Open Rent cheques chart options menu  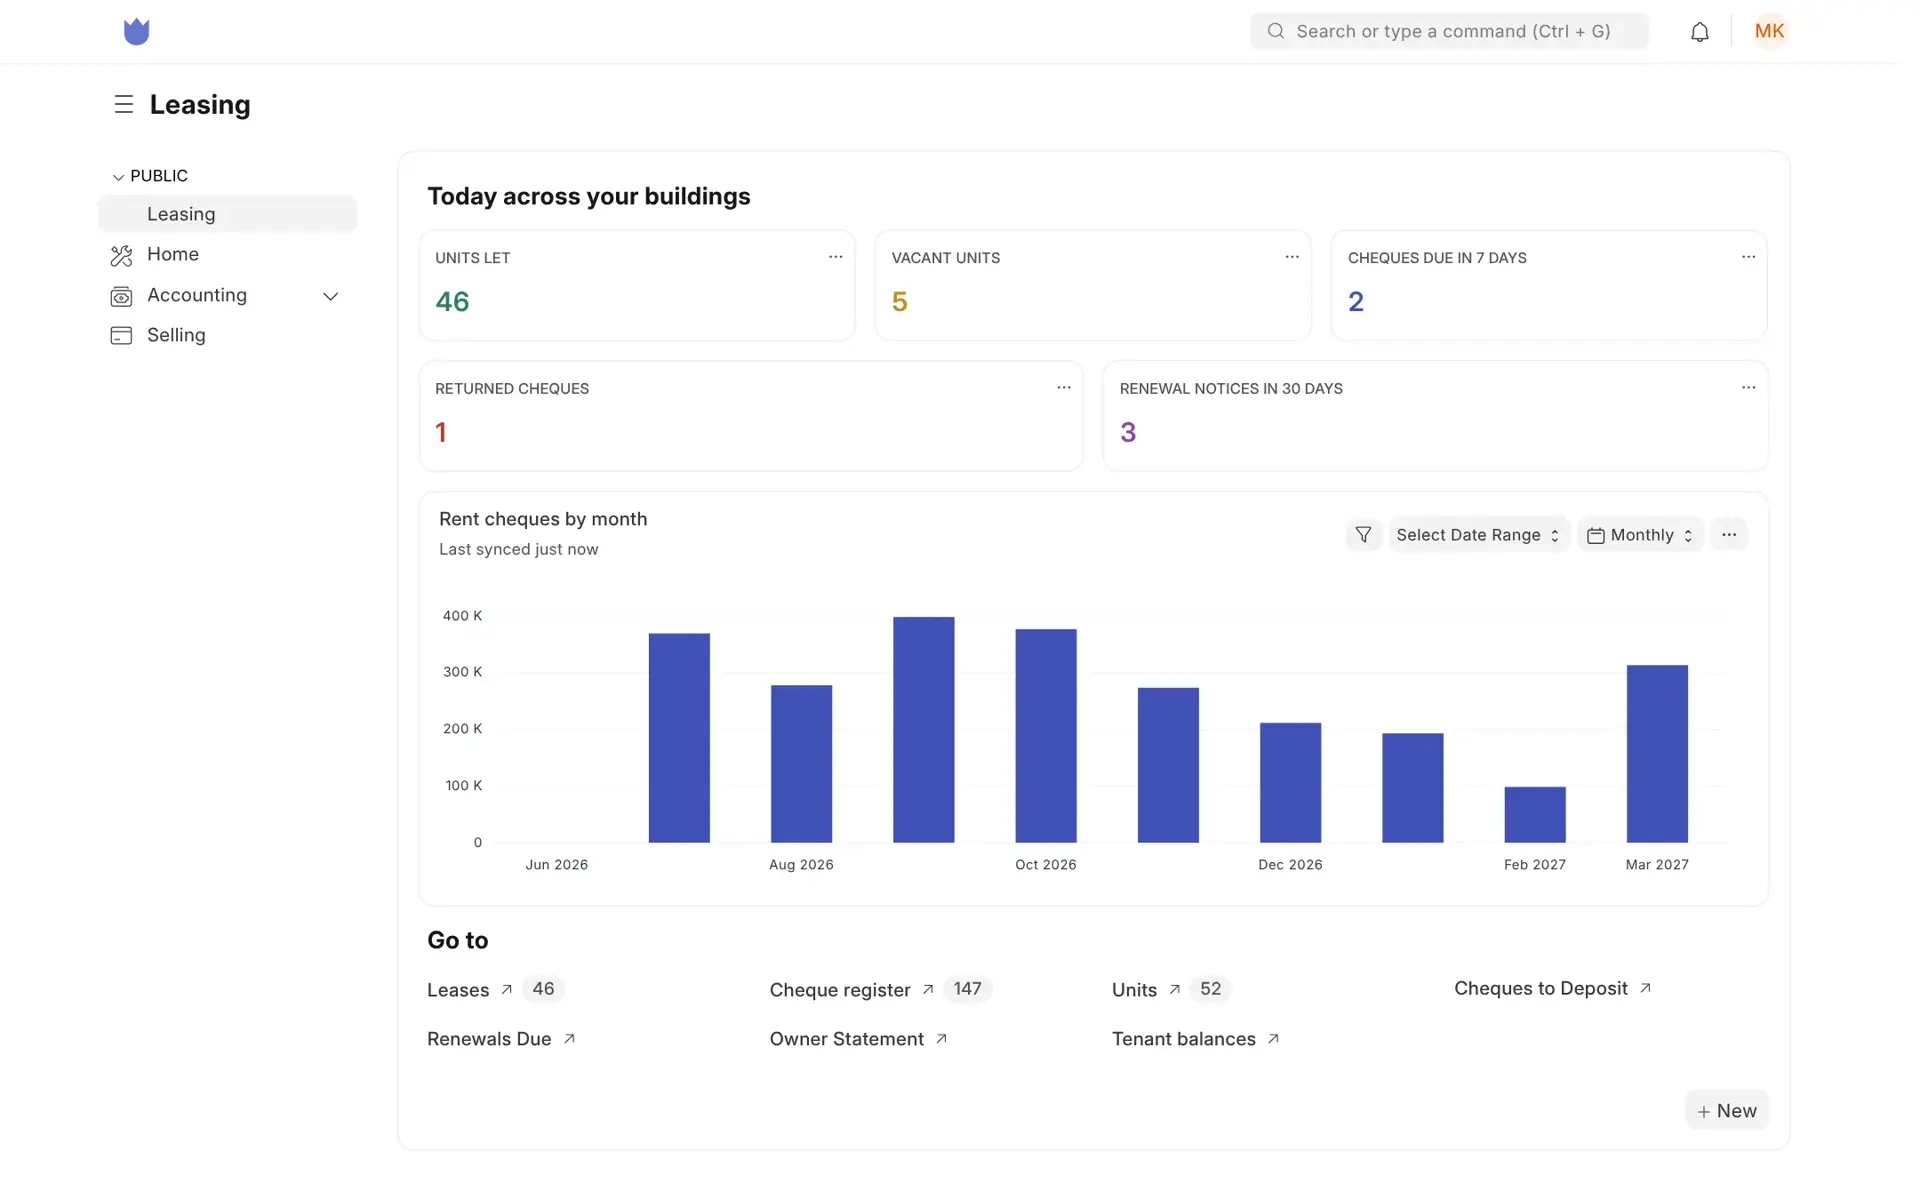tap(1729, 535)
